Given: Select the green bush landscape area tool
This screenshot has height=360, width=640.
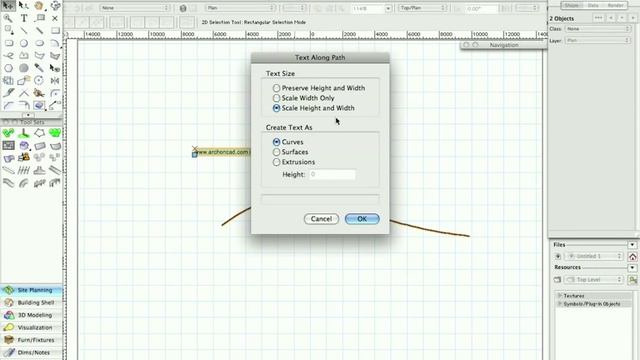Looking at the screenshot, I should coord(55,133).
